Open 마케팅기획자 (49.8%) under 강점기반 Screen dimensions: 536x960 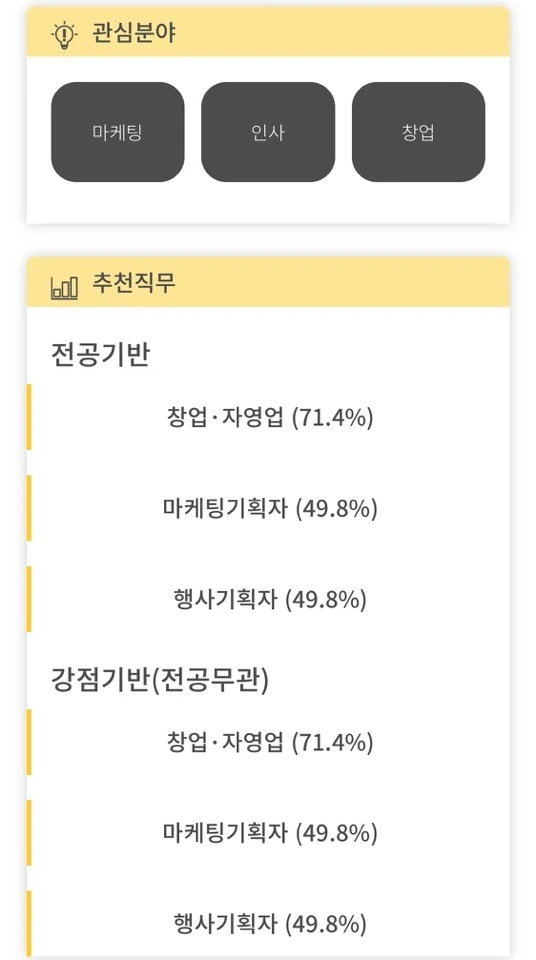[x=270, y=833]
